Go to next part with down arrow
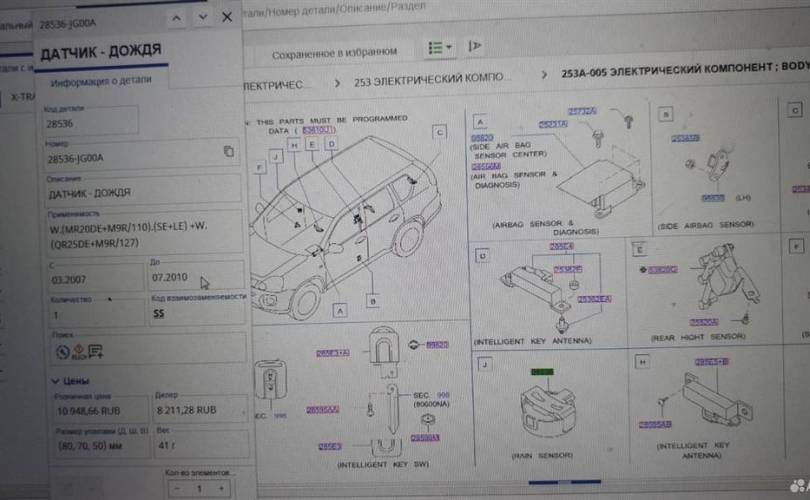 [x=203, y=17]
